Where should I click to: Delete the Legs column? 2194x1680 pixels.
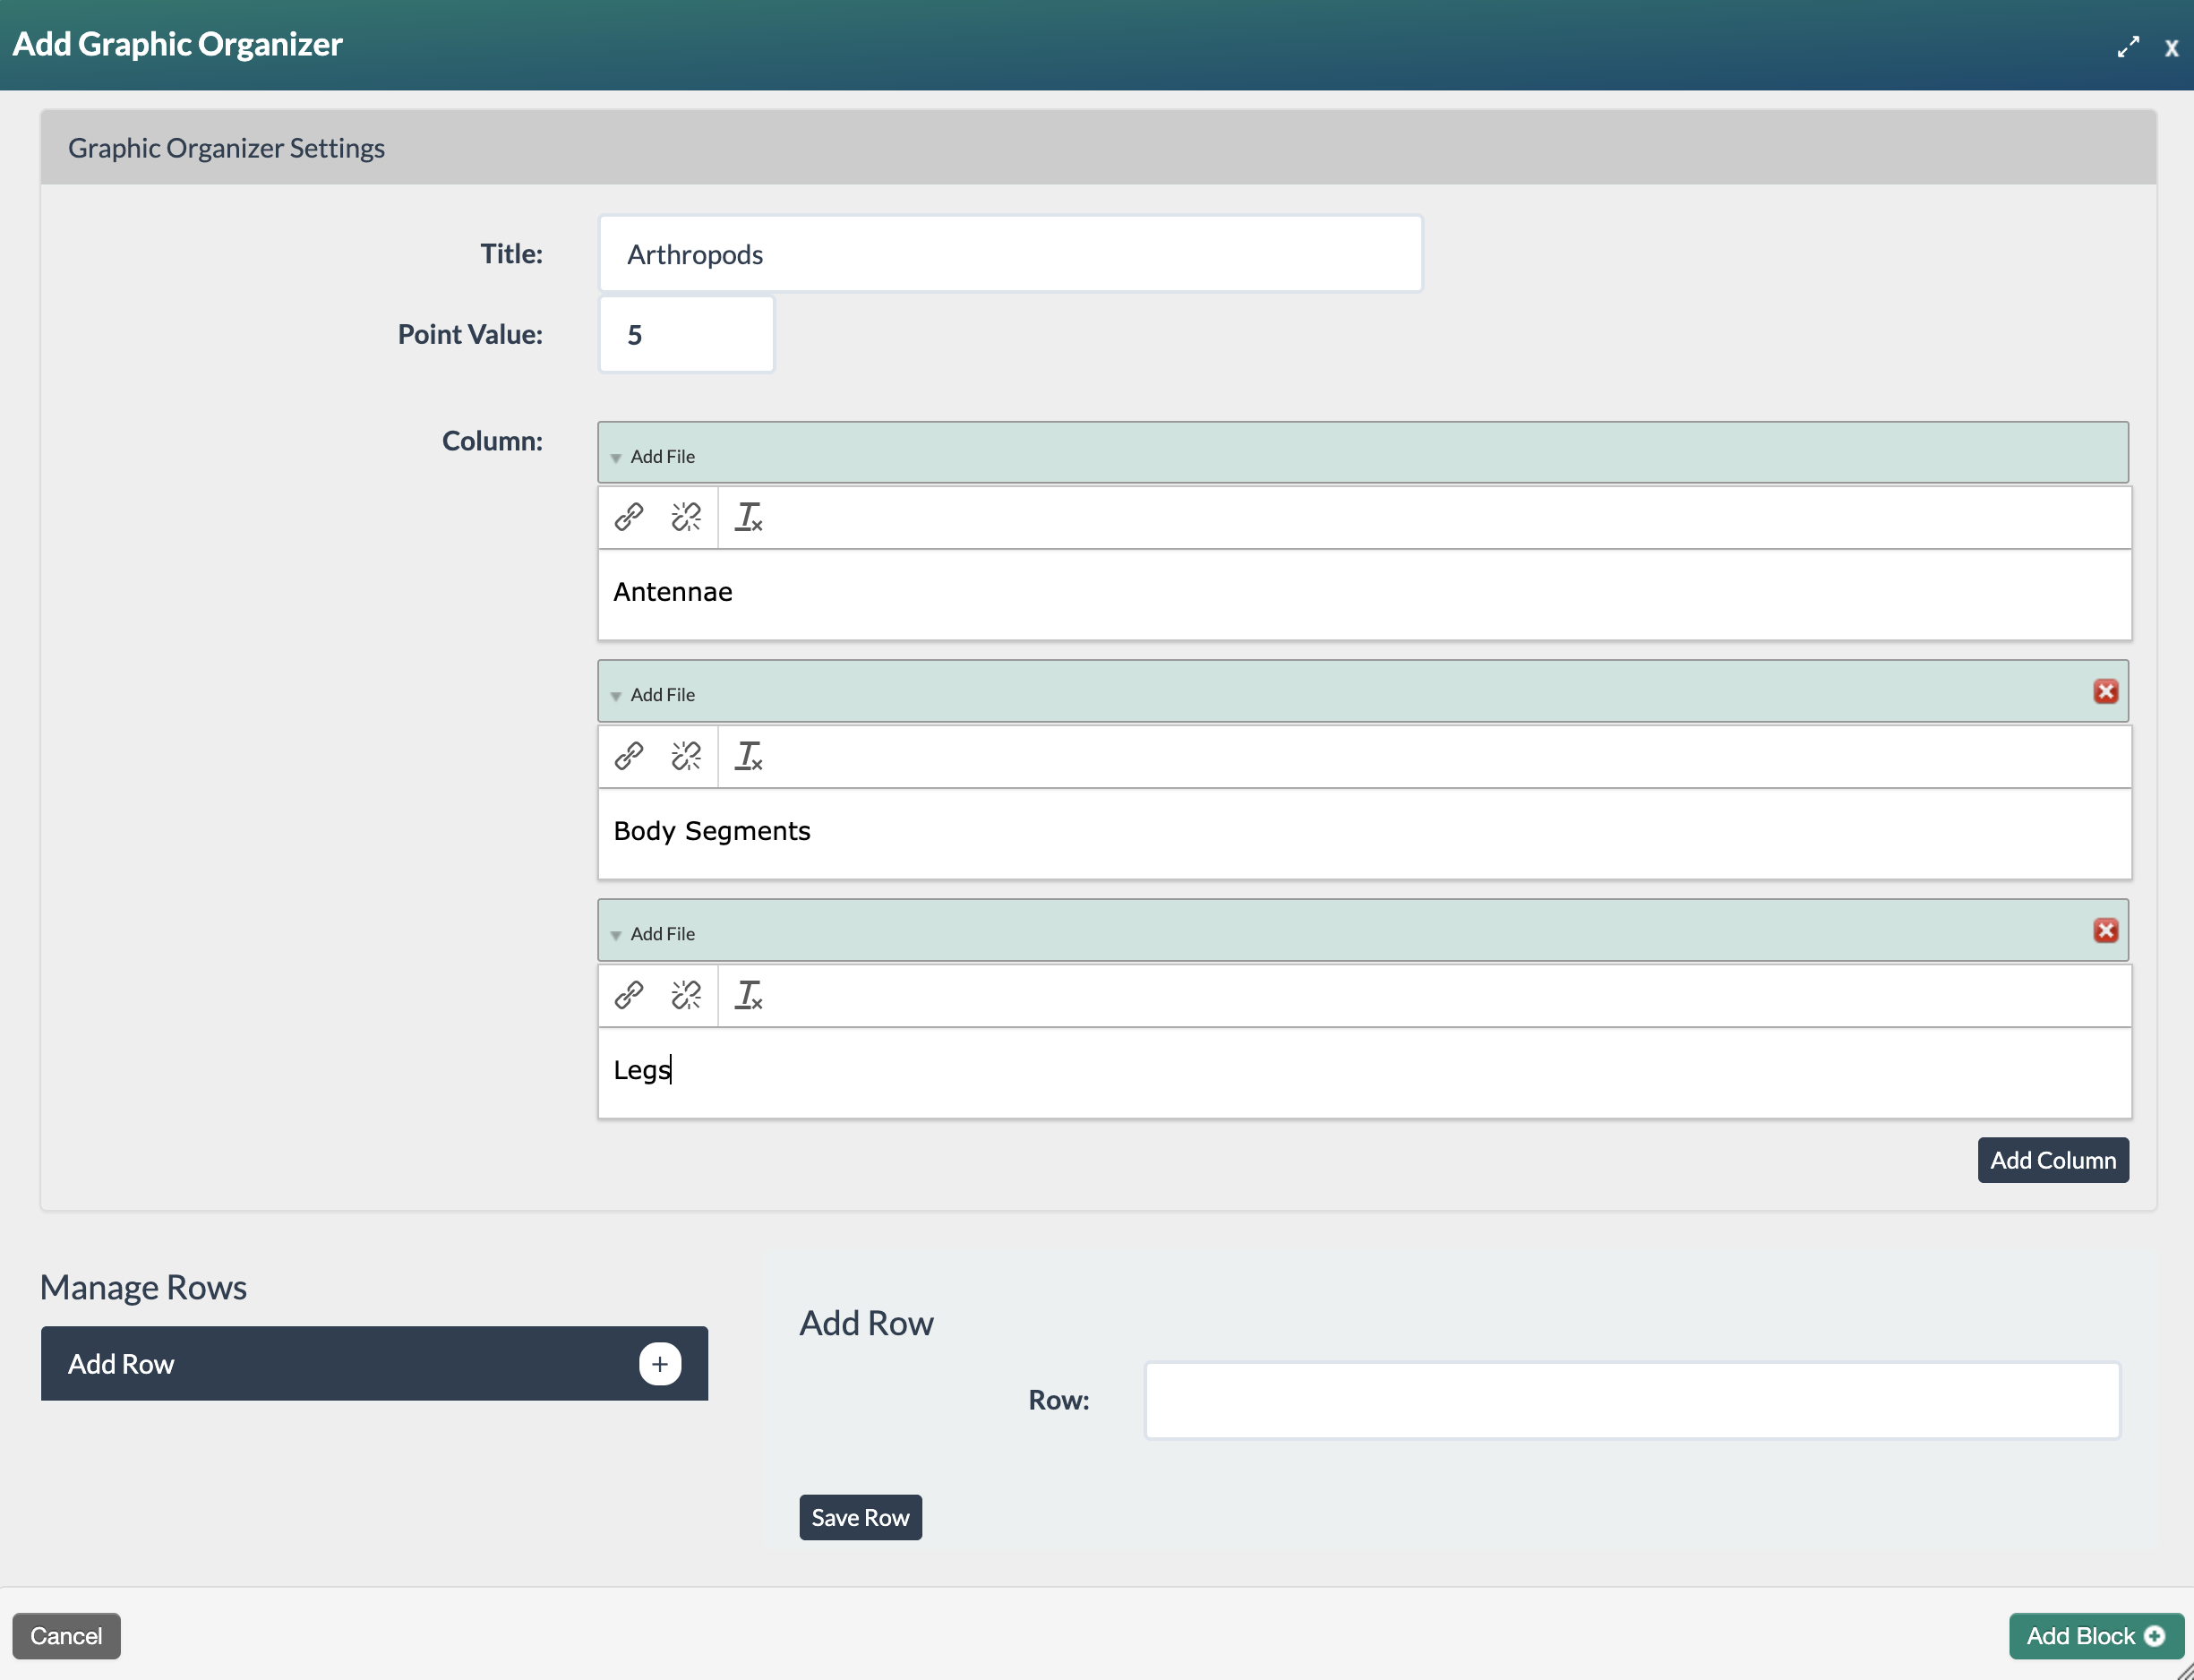tap(2106, 930)
